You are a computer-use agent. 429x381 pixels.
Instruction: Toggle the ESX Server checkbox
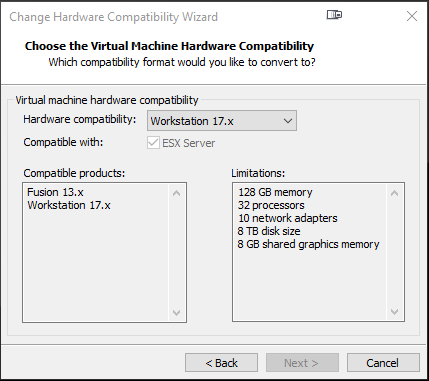153,143
